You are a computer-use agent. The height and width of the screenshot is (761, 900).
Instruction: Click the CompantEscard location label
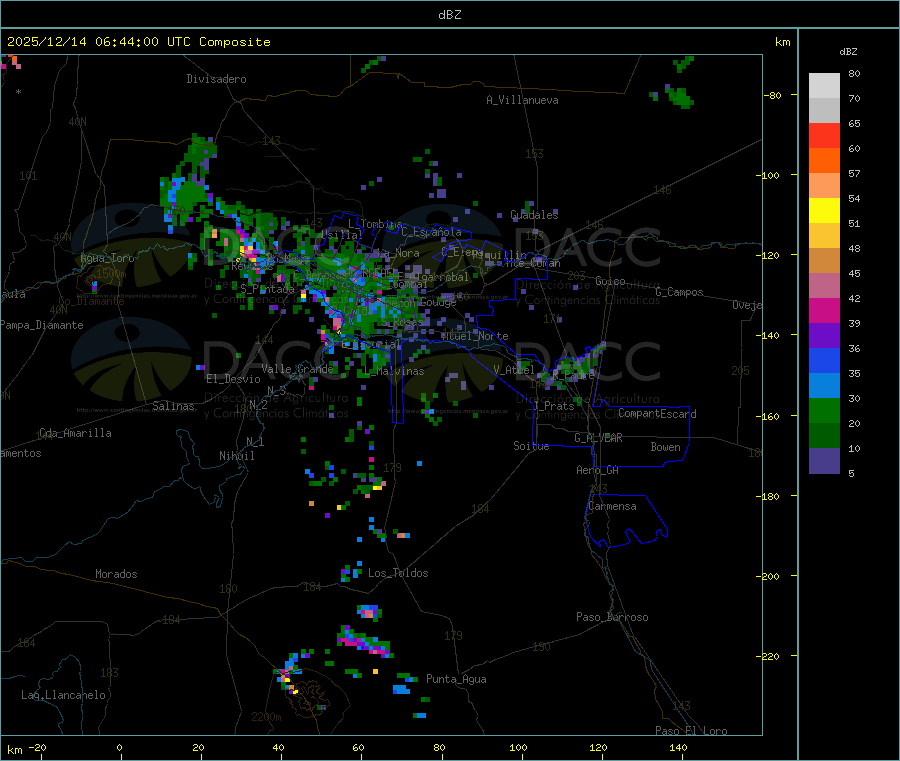pos(657,414)
